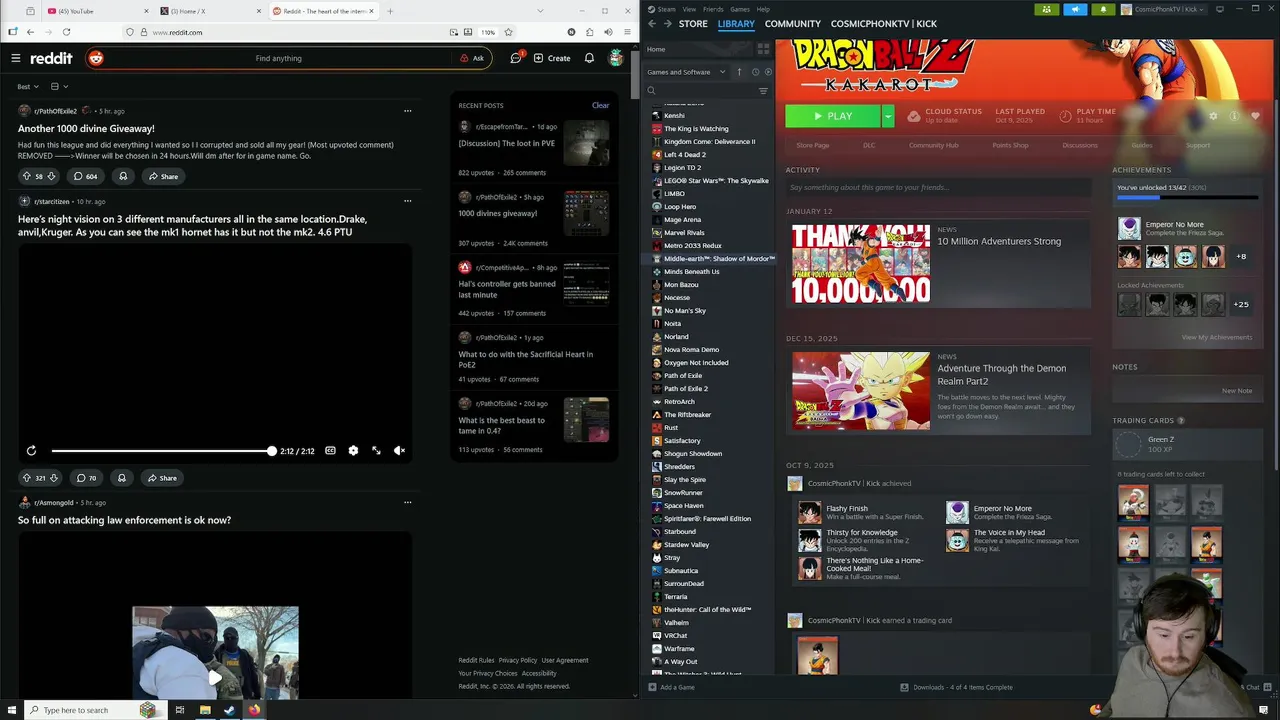The image size is (1280, 720).
Task: Click the Reddit Find anything search field
Action: coord(278,58)
